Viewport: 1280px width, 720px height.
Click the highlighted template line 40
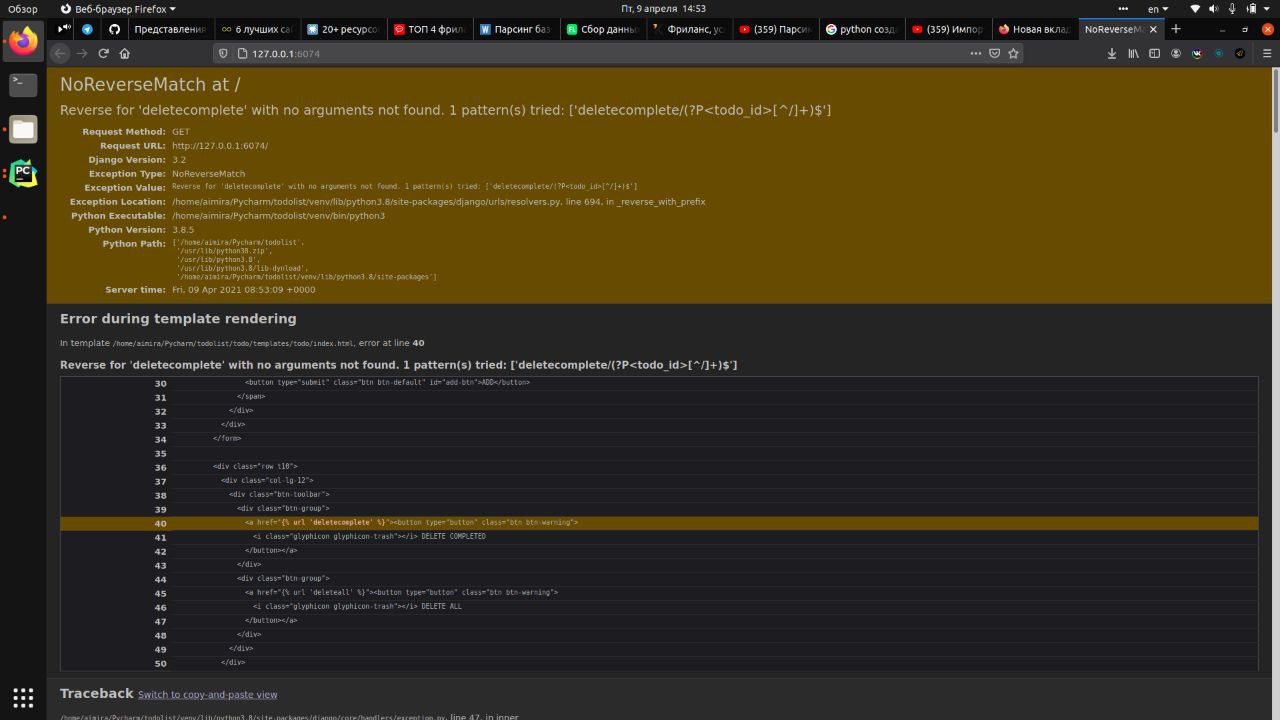click(659, 523)
